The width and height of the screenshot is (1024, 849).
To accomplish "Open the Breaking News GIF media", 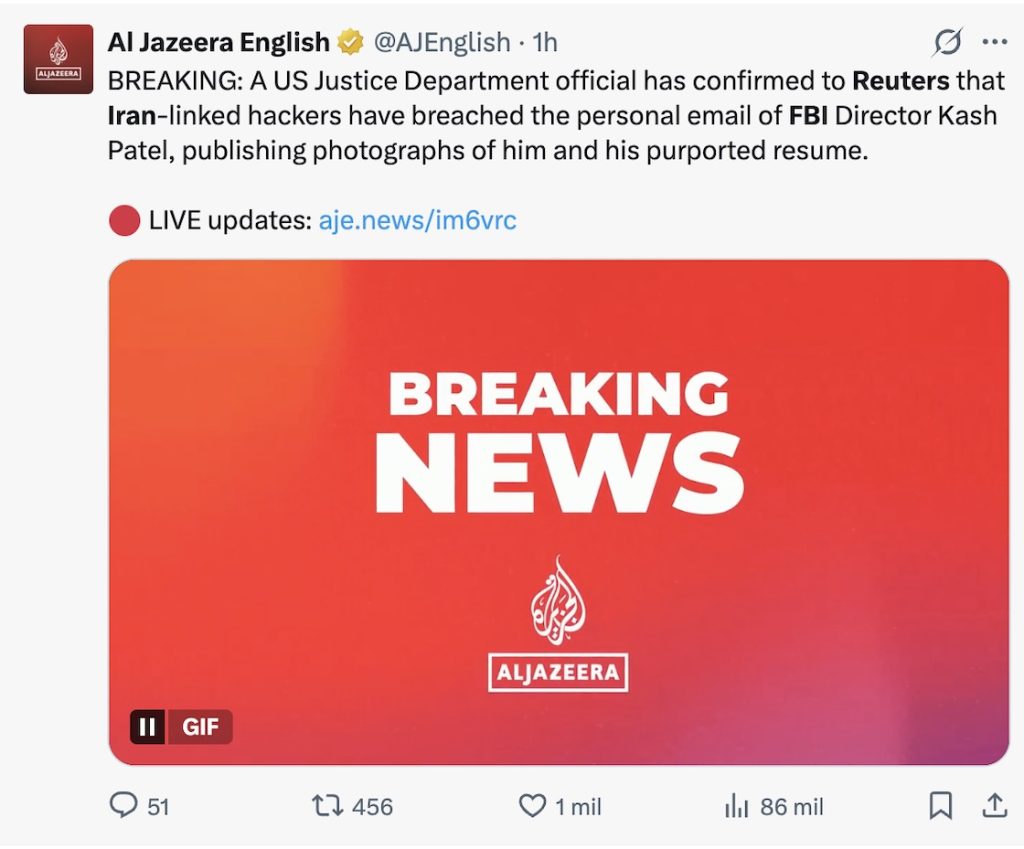I will click(558, 500).
